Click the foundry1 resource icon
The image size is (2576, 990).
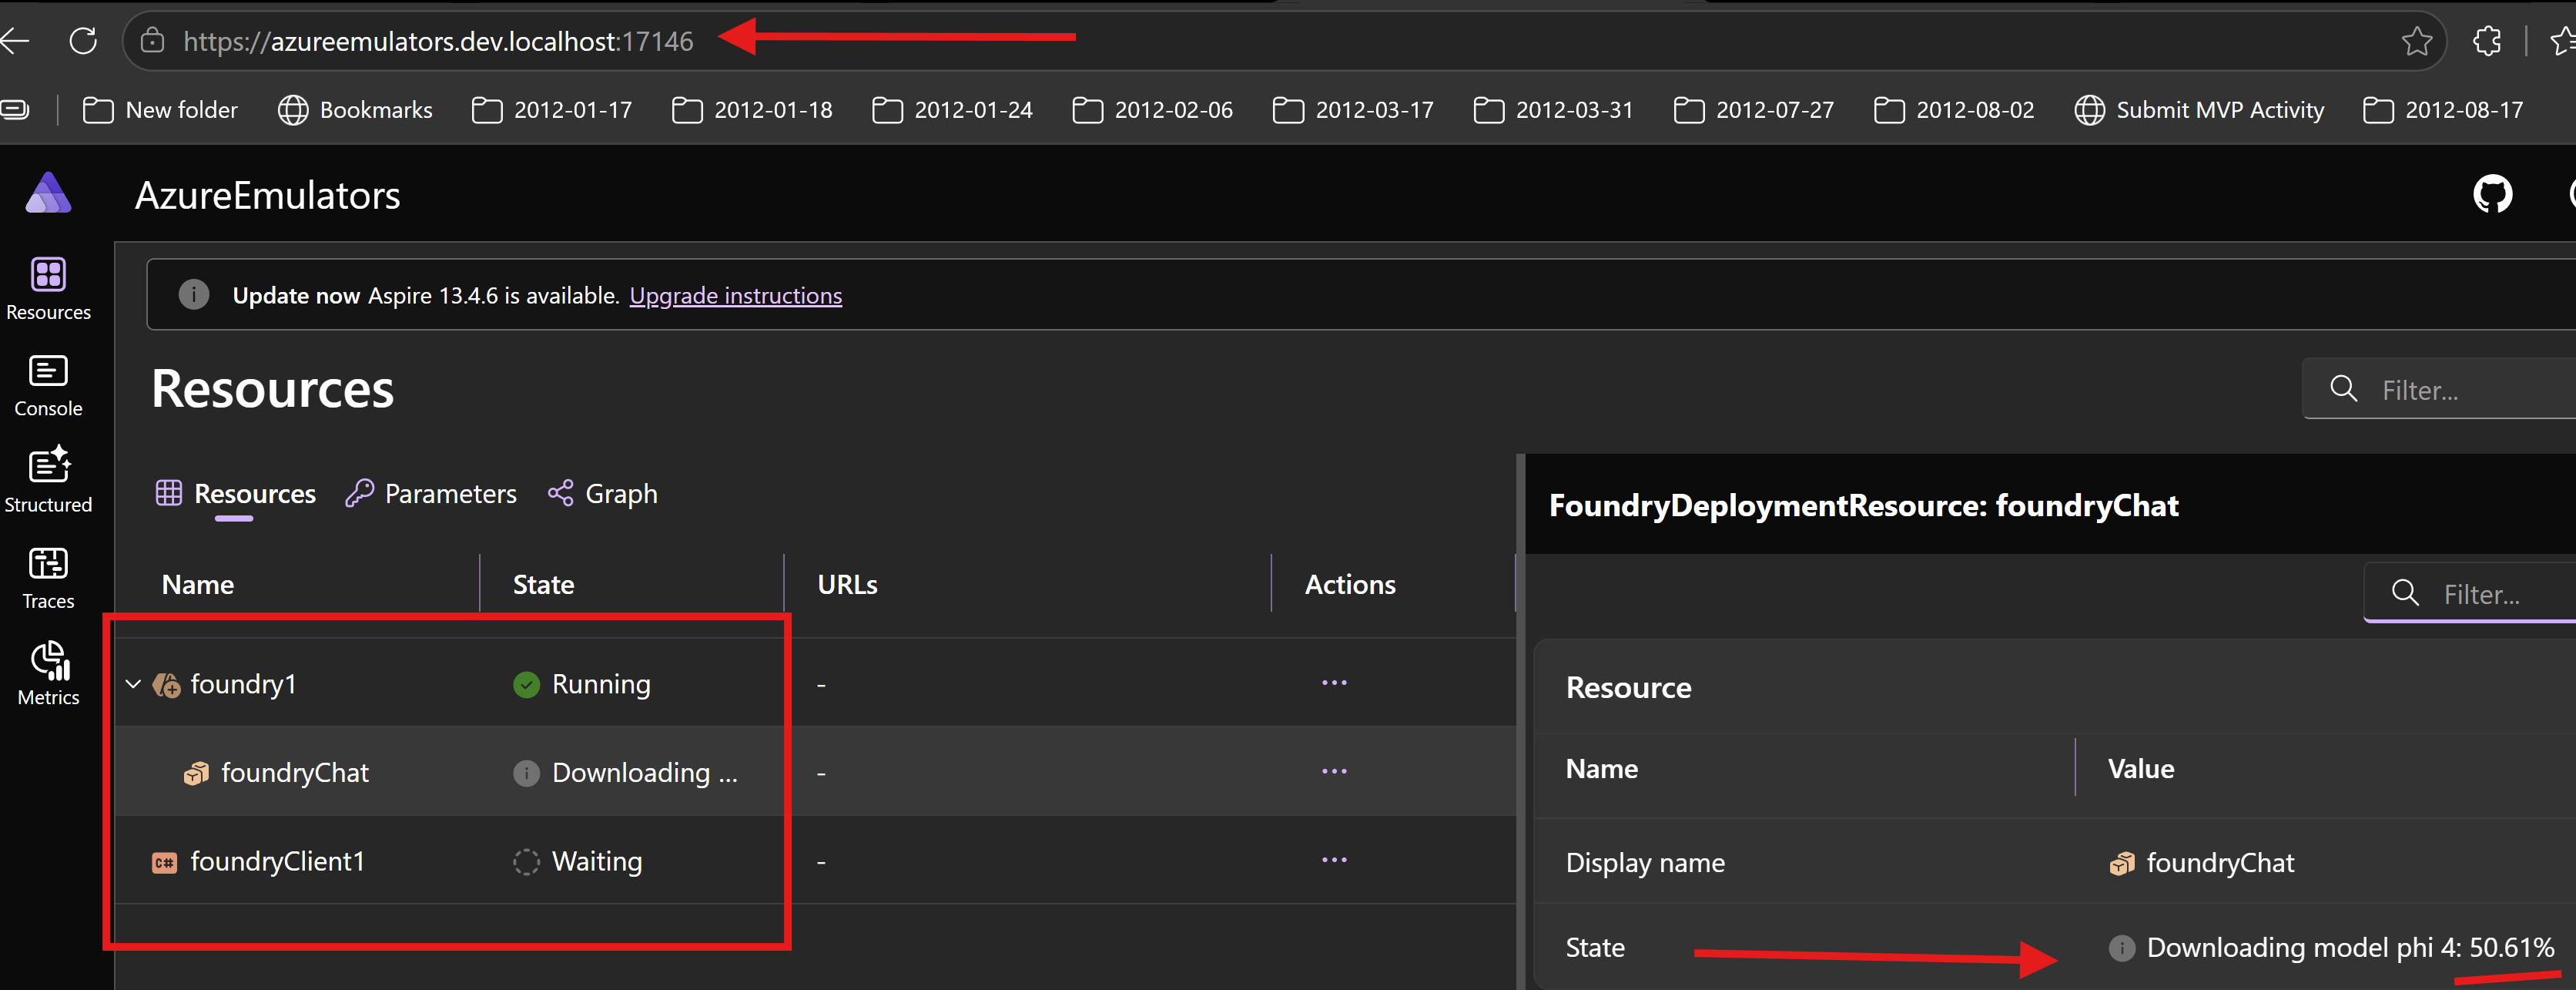coord(166,685)
